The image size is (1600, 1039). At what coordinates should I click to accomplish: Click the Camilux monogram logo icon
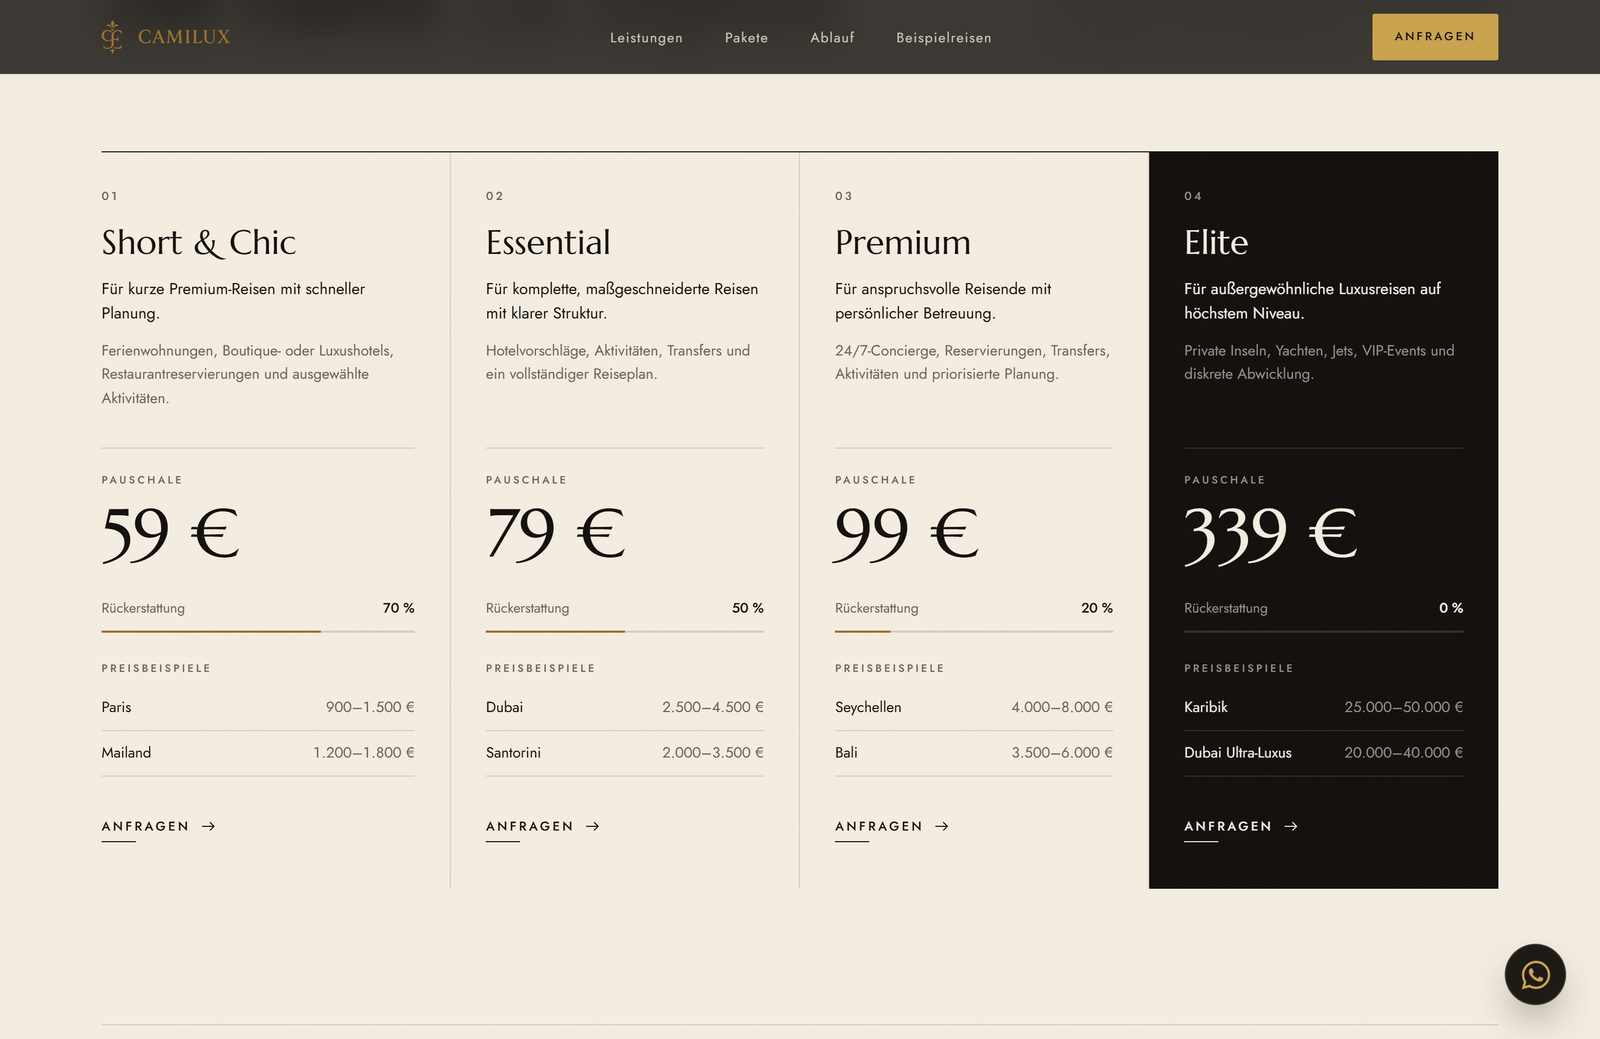[112, 37]
